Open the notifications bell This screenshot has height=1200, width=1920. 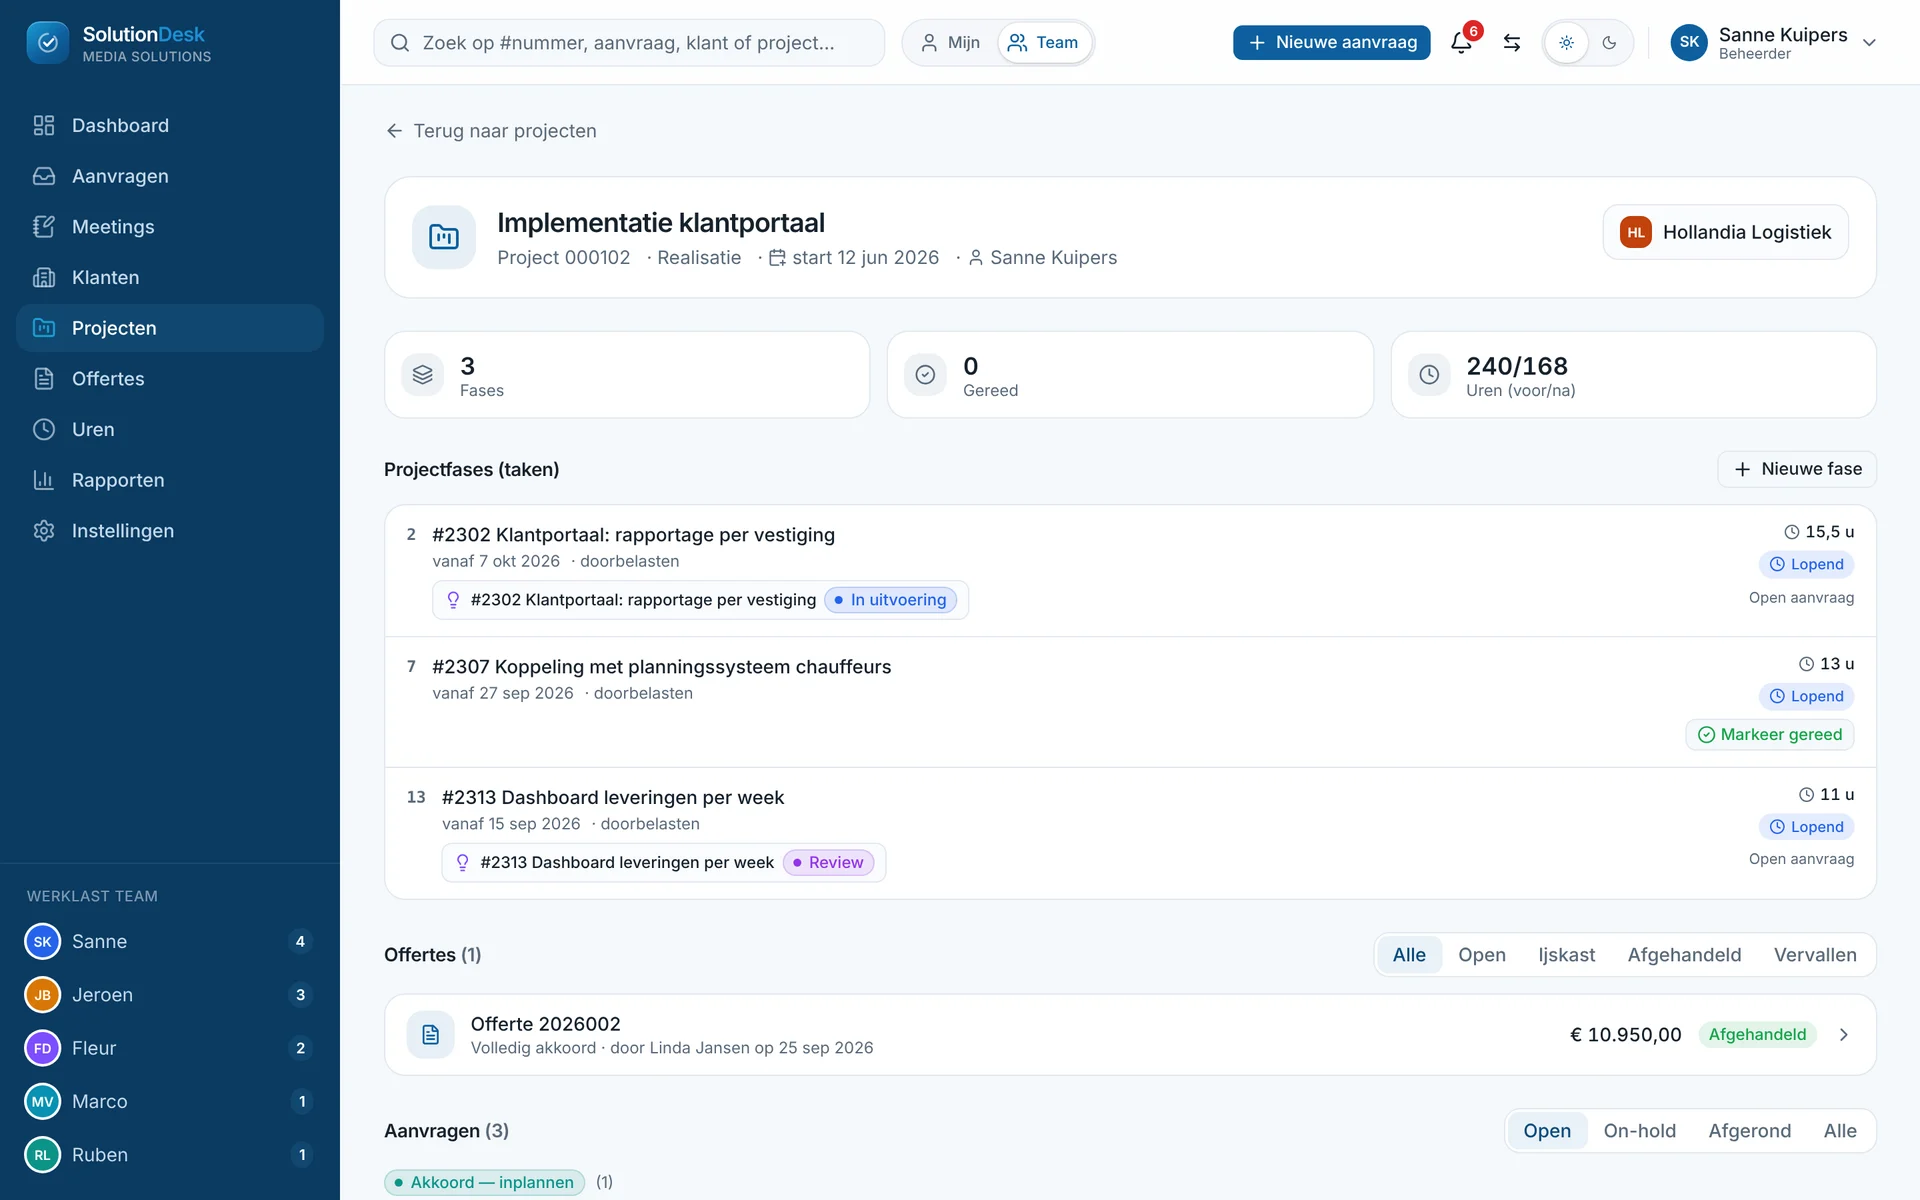(1461, 43)
